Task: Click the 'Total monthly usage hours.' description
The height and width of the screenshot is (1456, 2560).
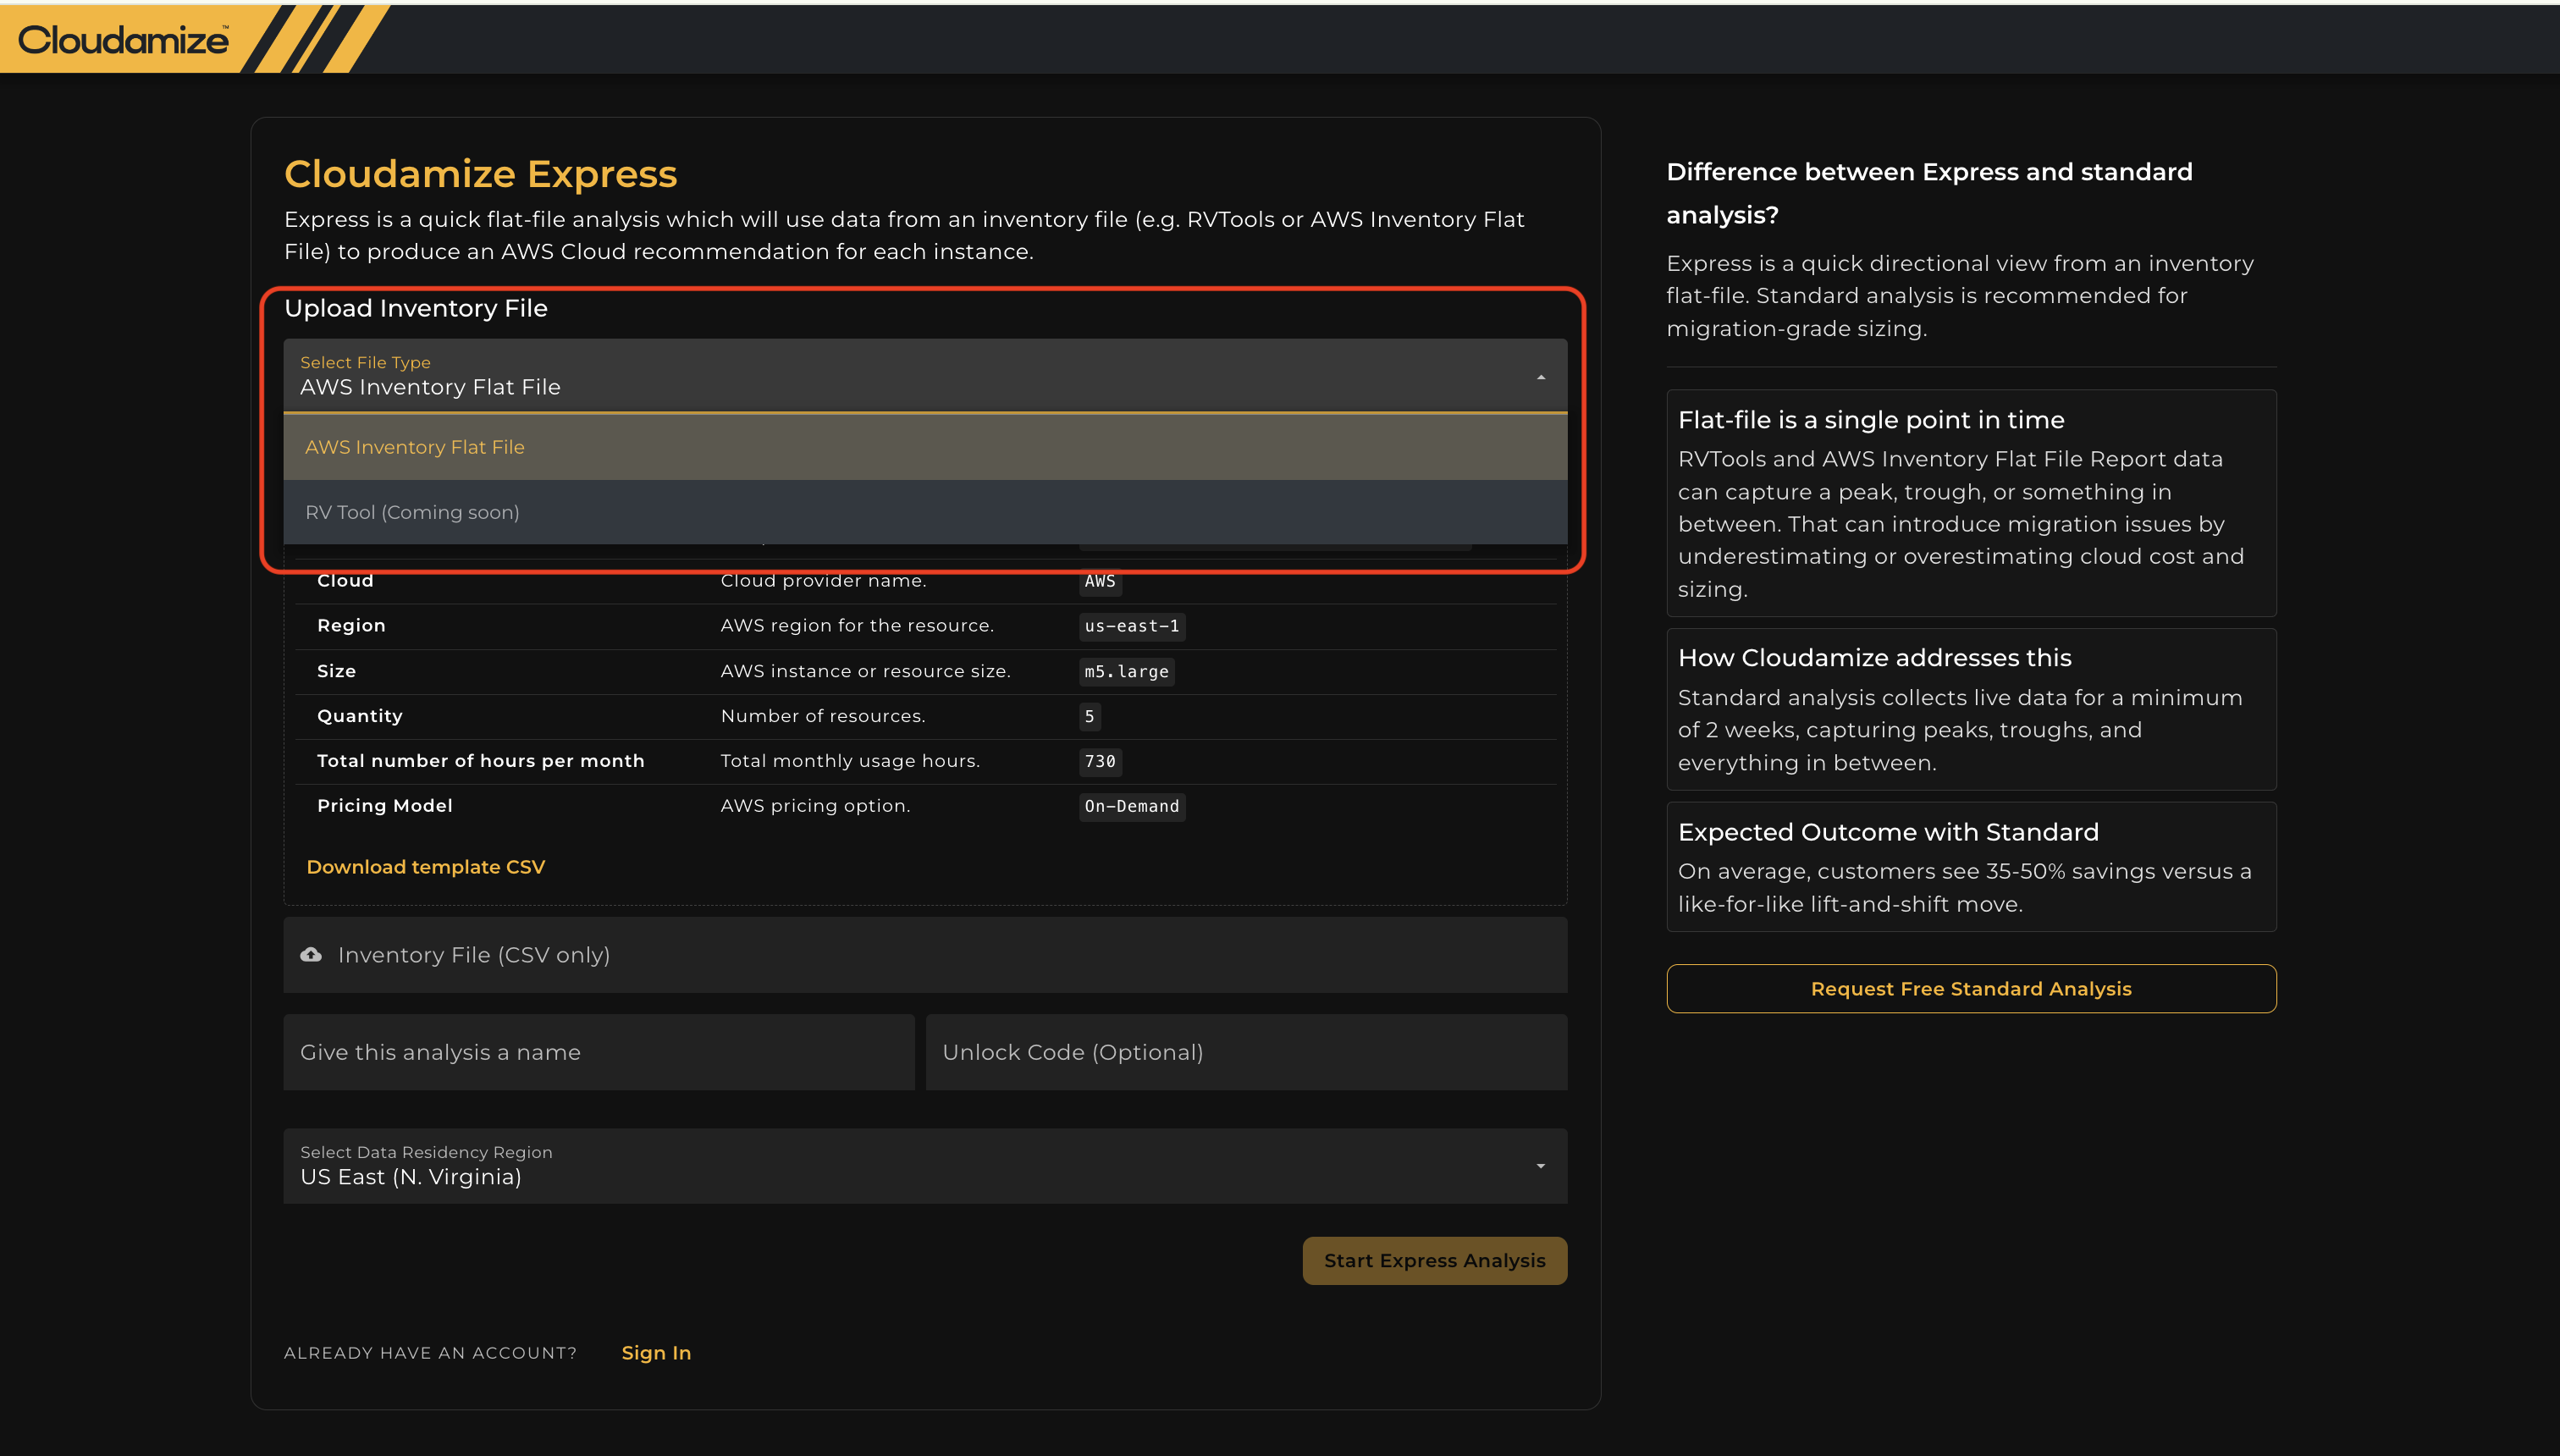Action: tap(850, 761)
